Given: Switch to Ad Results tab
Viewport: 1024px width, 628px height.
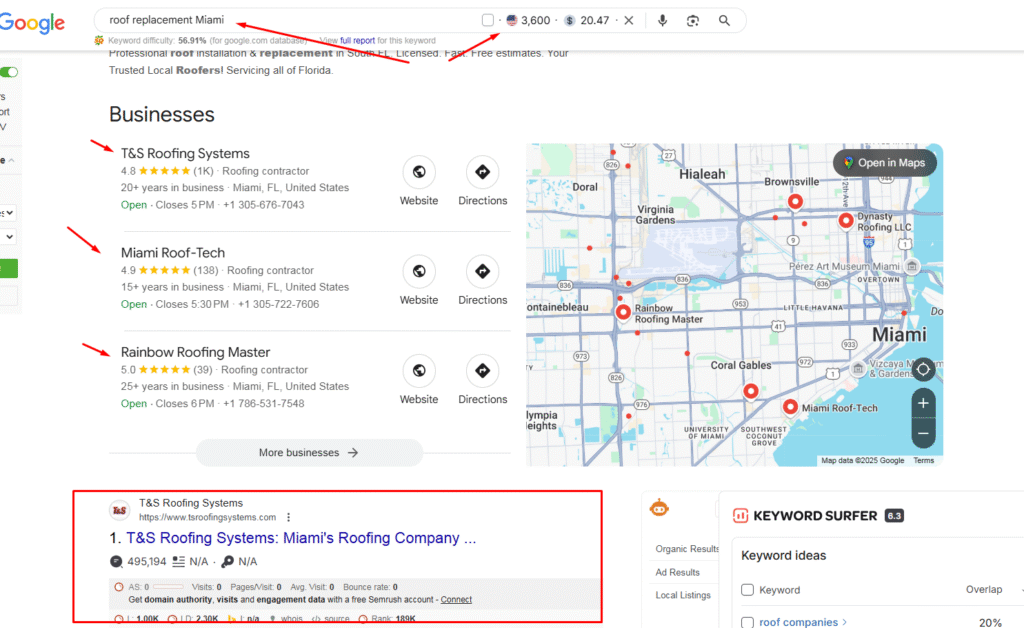Looking at the screenshot, I should [x=677, y=573].
